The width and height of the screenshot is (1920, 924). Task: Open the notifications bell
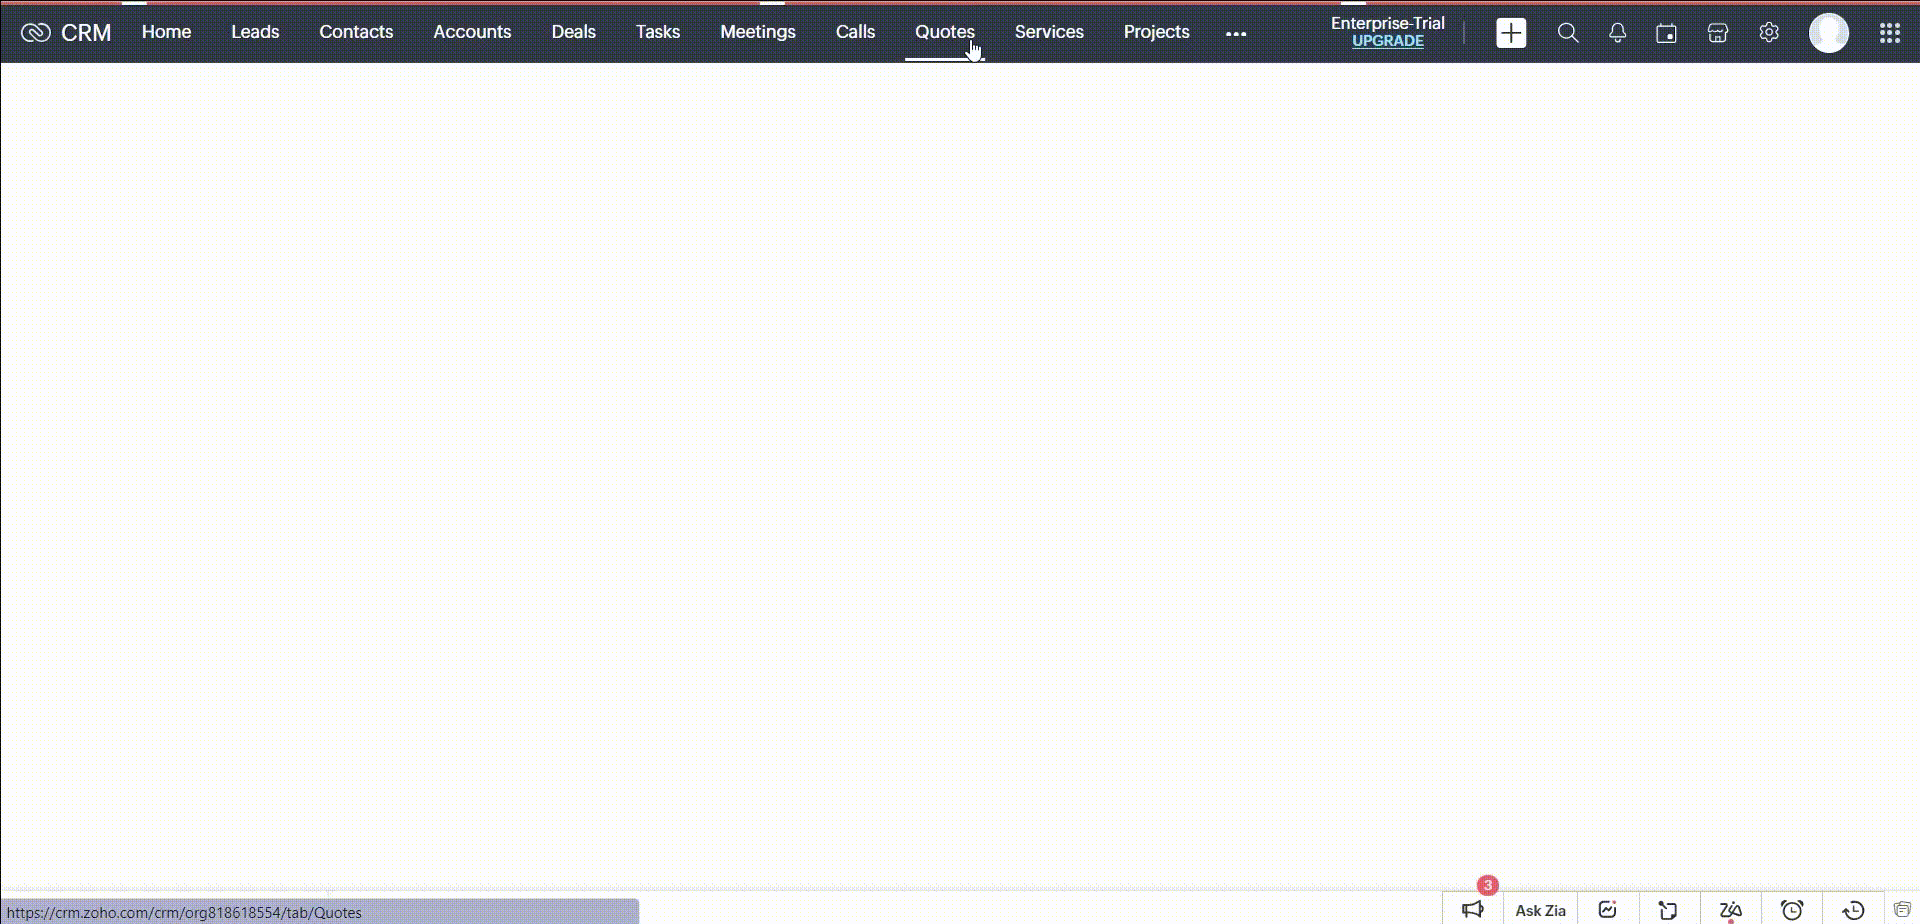[x=1617, y=33]
